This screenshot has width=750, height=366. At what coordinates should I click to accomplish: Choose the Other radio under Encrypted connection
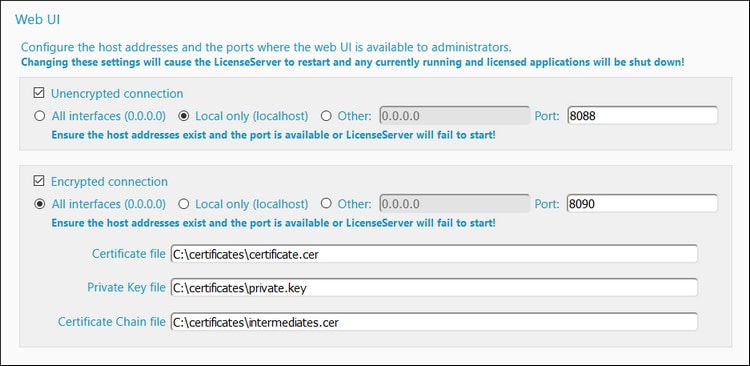[326, 204]
